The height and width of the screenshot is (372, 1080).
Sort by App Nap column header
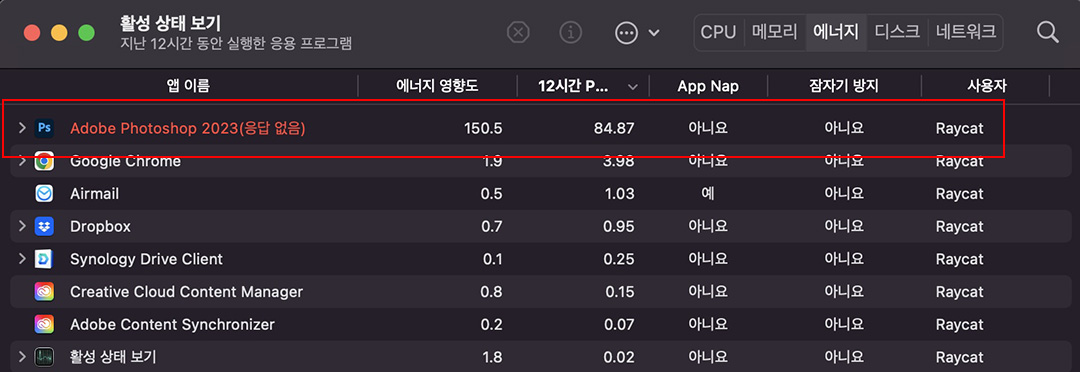click(x=708, y=86)
